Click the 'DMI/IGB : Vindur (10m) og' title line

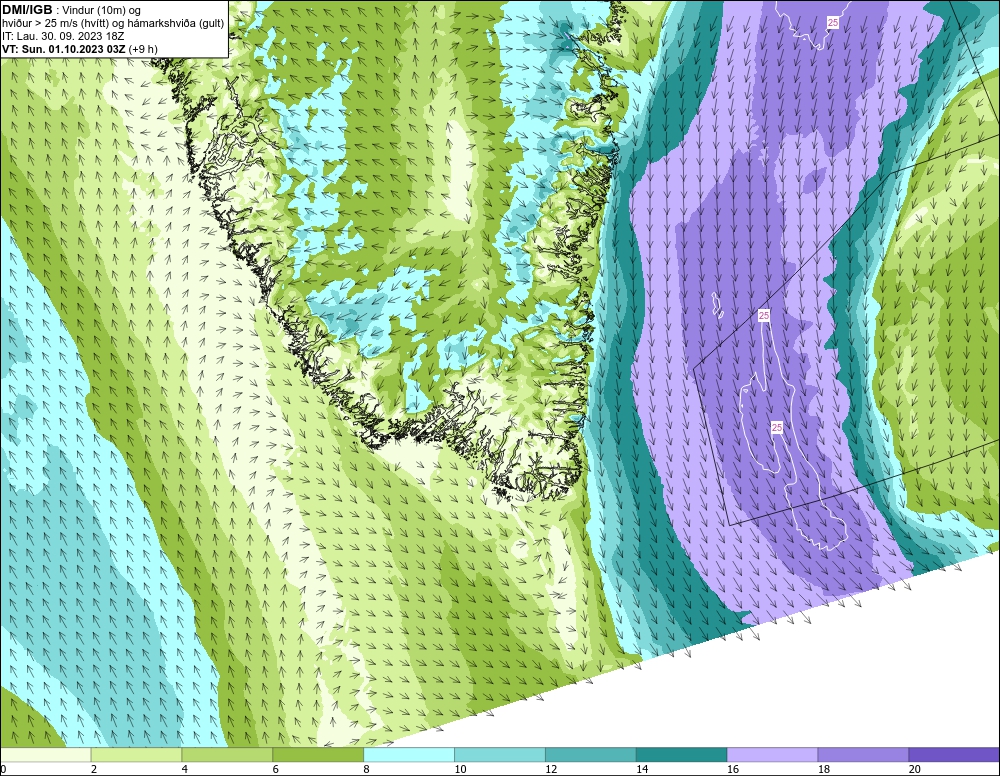pos(71,10)
